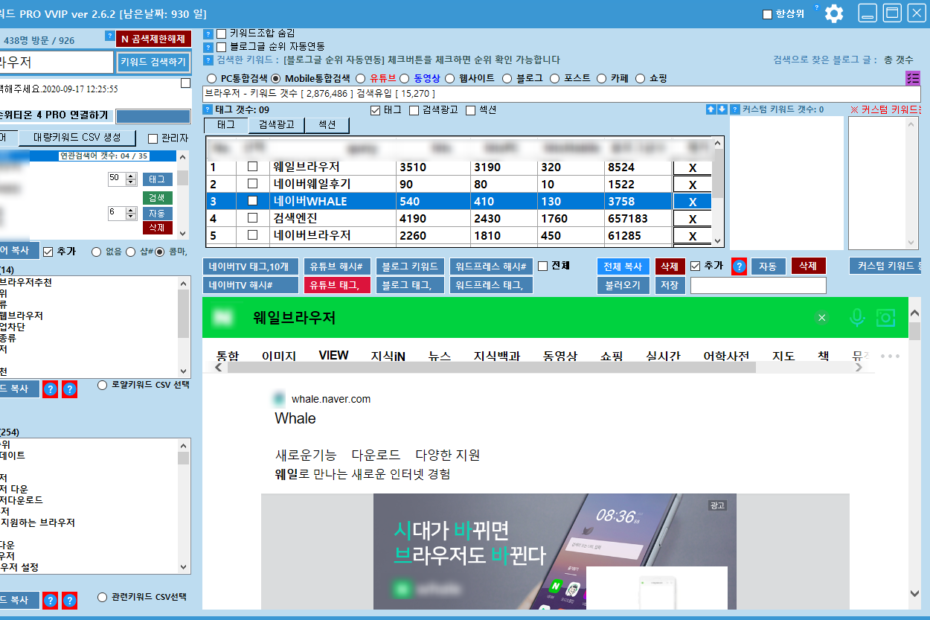
Task: Click the help icon beside 검색한 키워드
Action: (208, 60)
